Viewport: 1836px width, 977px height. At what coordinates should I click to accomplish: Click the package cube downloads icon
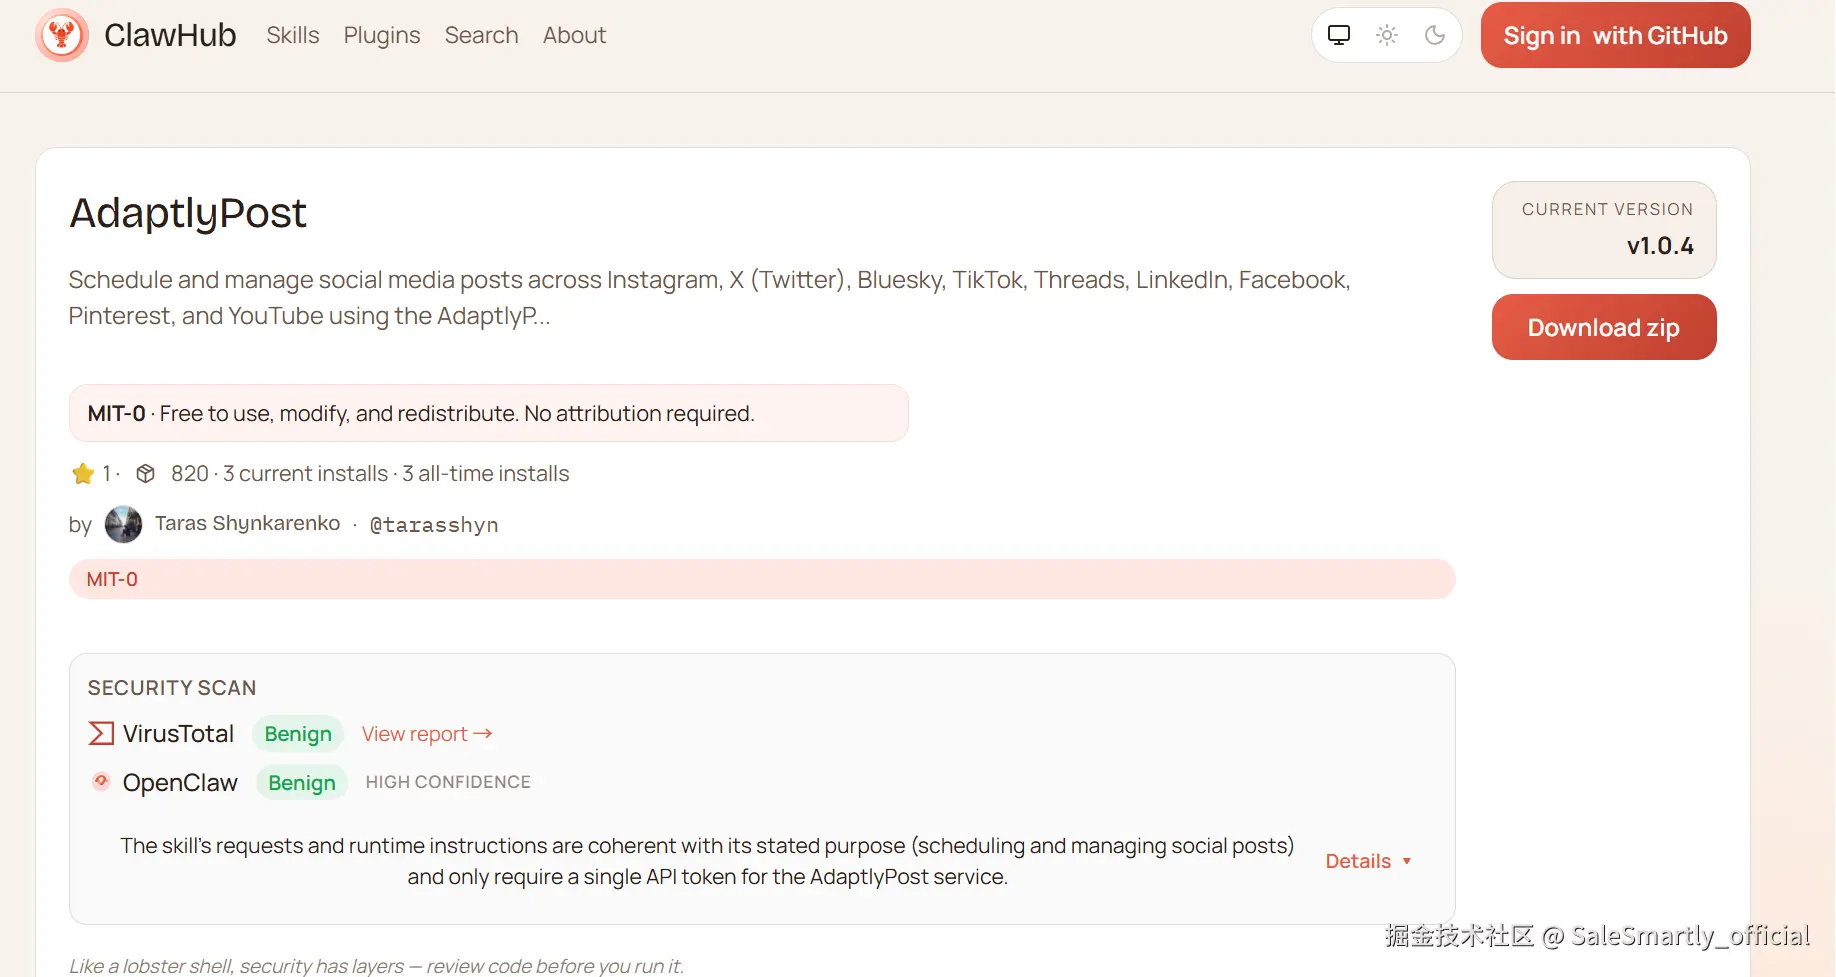[x=146, y=474]
